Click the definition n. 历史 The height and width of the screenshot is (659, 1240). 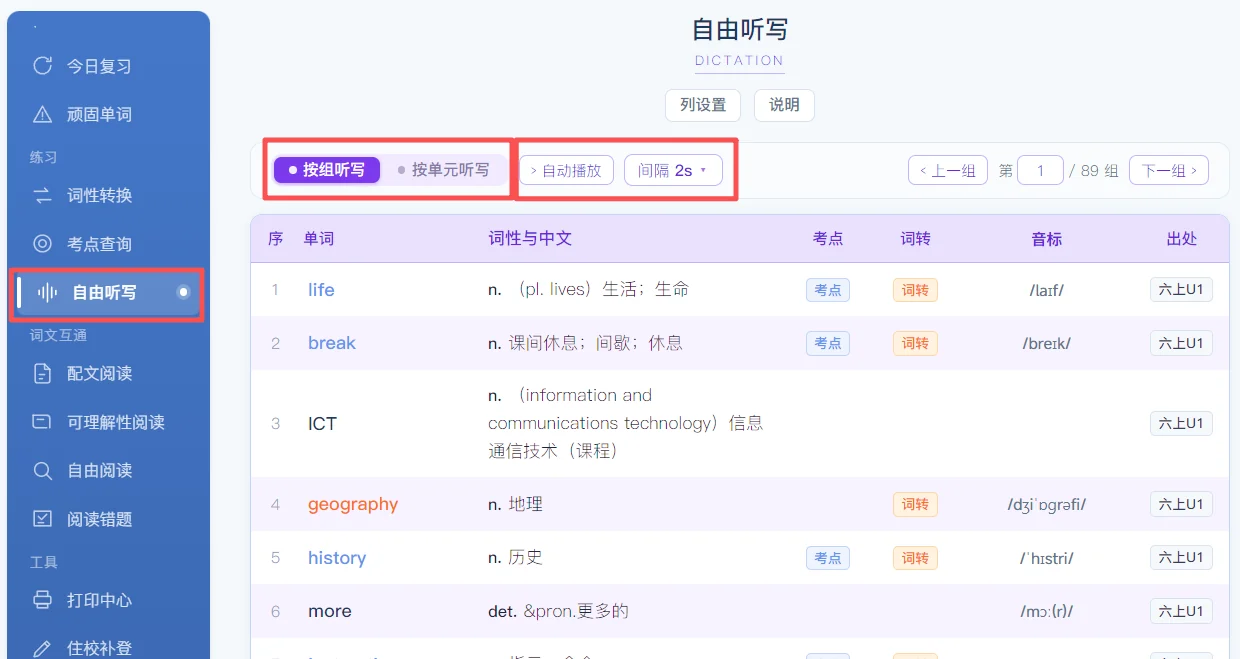click(515, 558)
